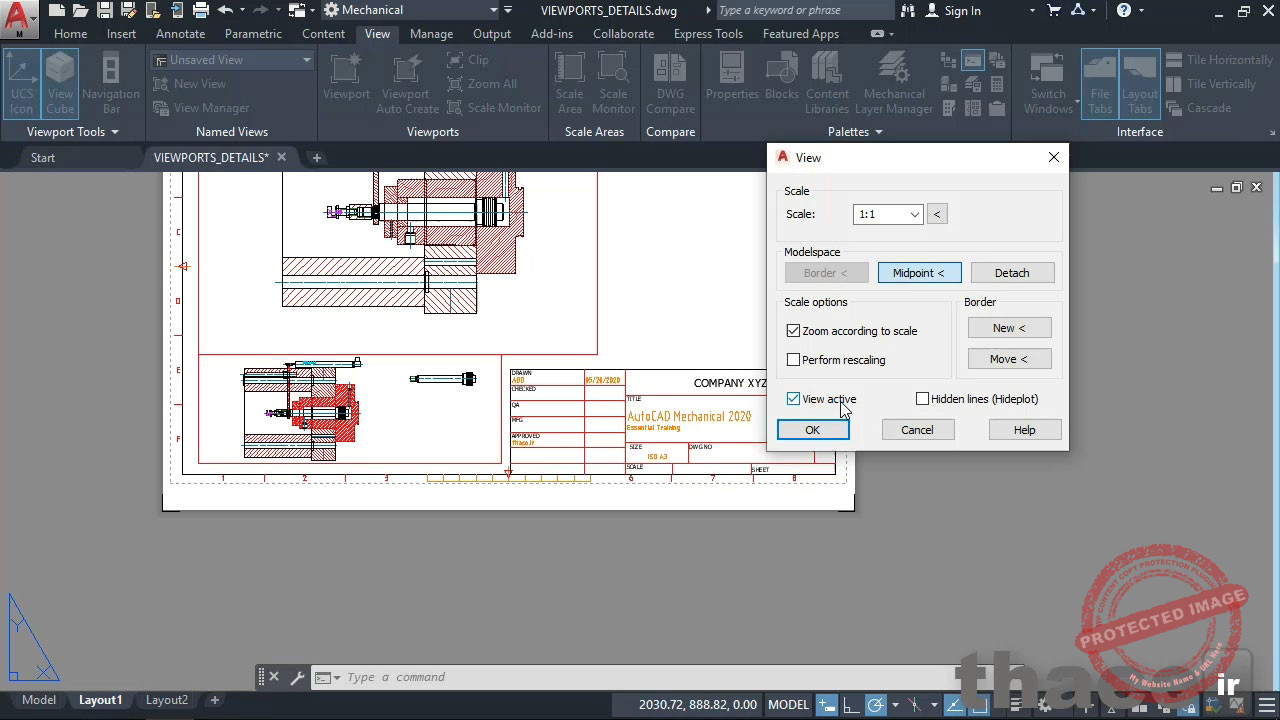The width and height of the screenshot is (1280, 720).
Task: Click the Midpoint < button
Action: (919, 273)
